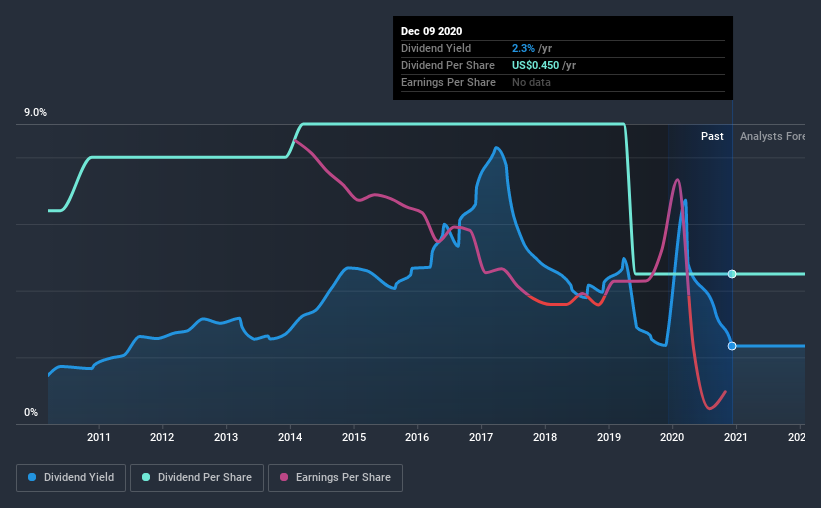Image resolution: width=821 pixels, height=508 pixels.
Task: Click the teal Dividend Per Share legend dot
Action: [x=146, y=477]
